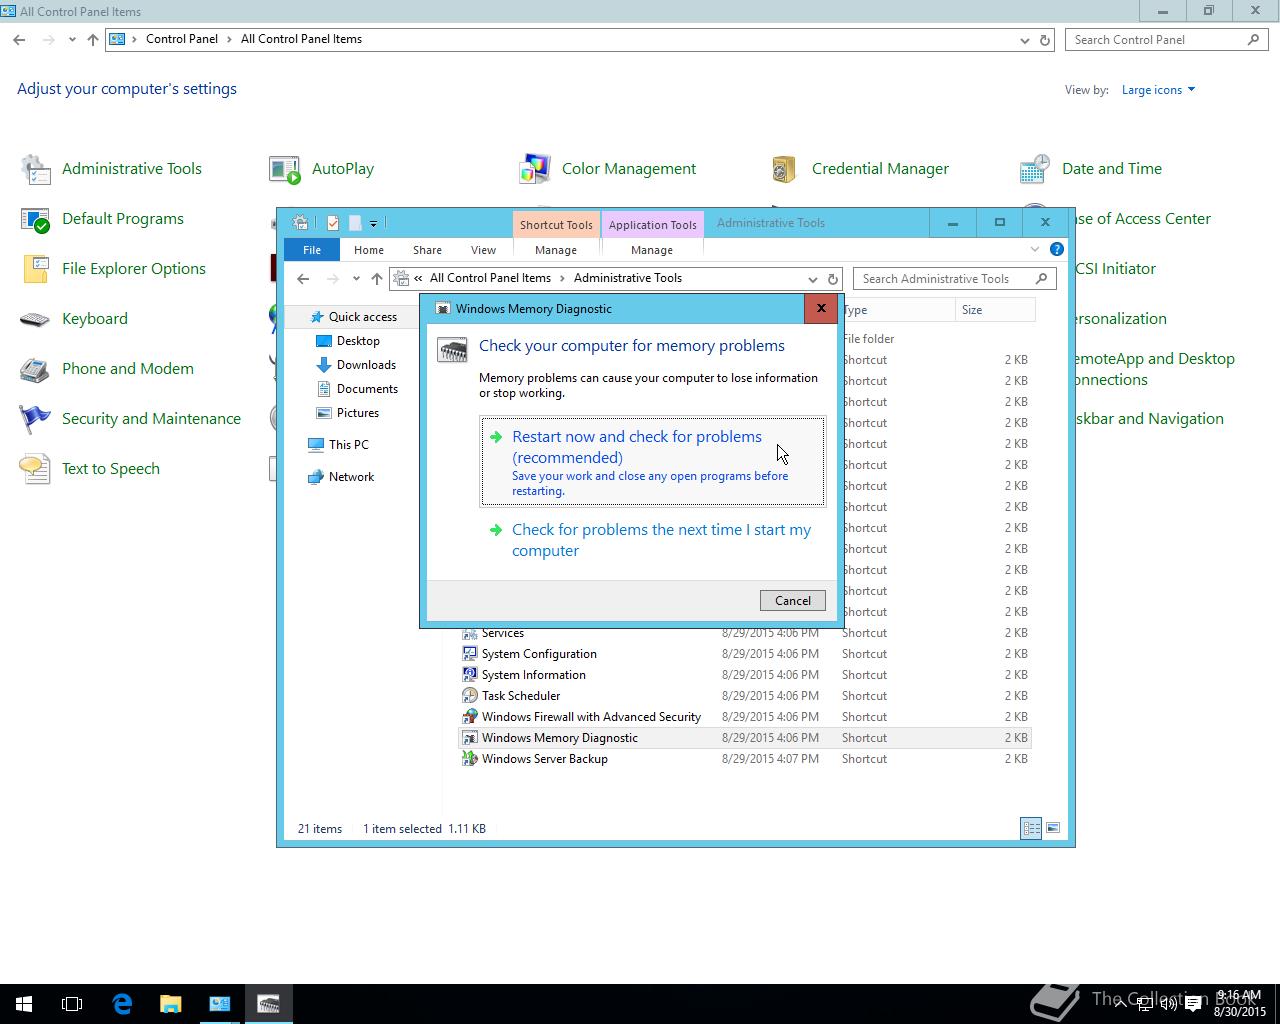Sort file list by Size column

point(993,310)
